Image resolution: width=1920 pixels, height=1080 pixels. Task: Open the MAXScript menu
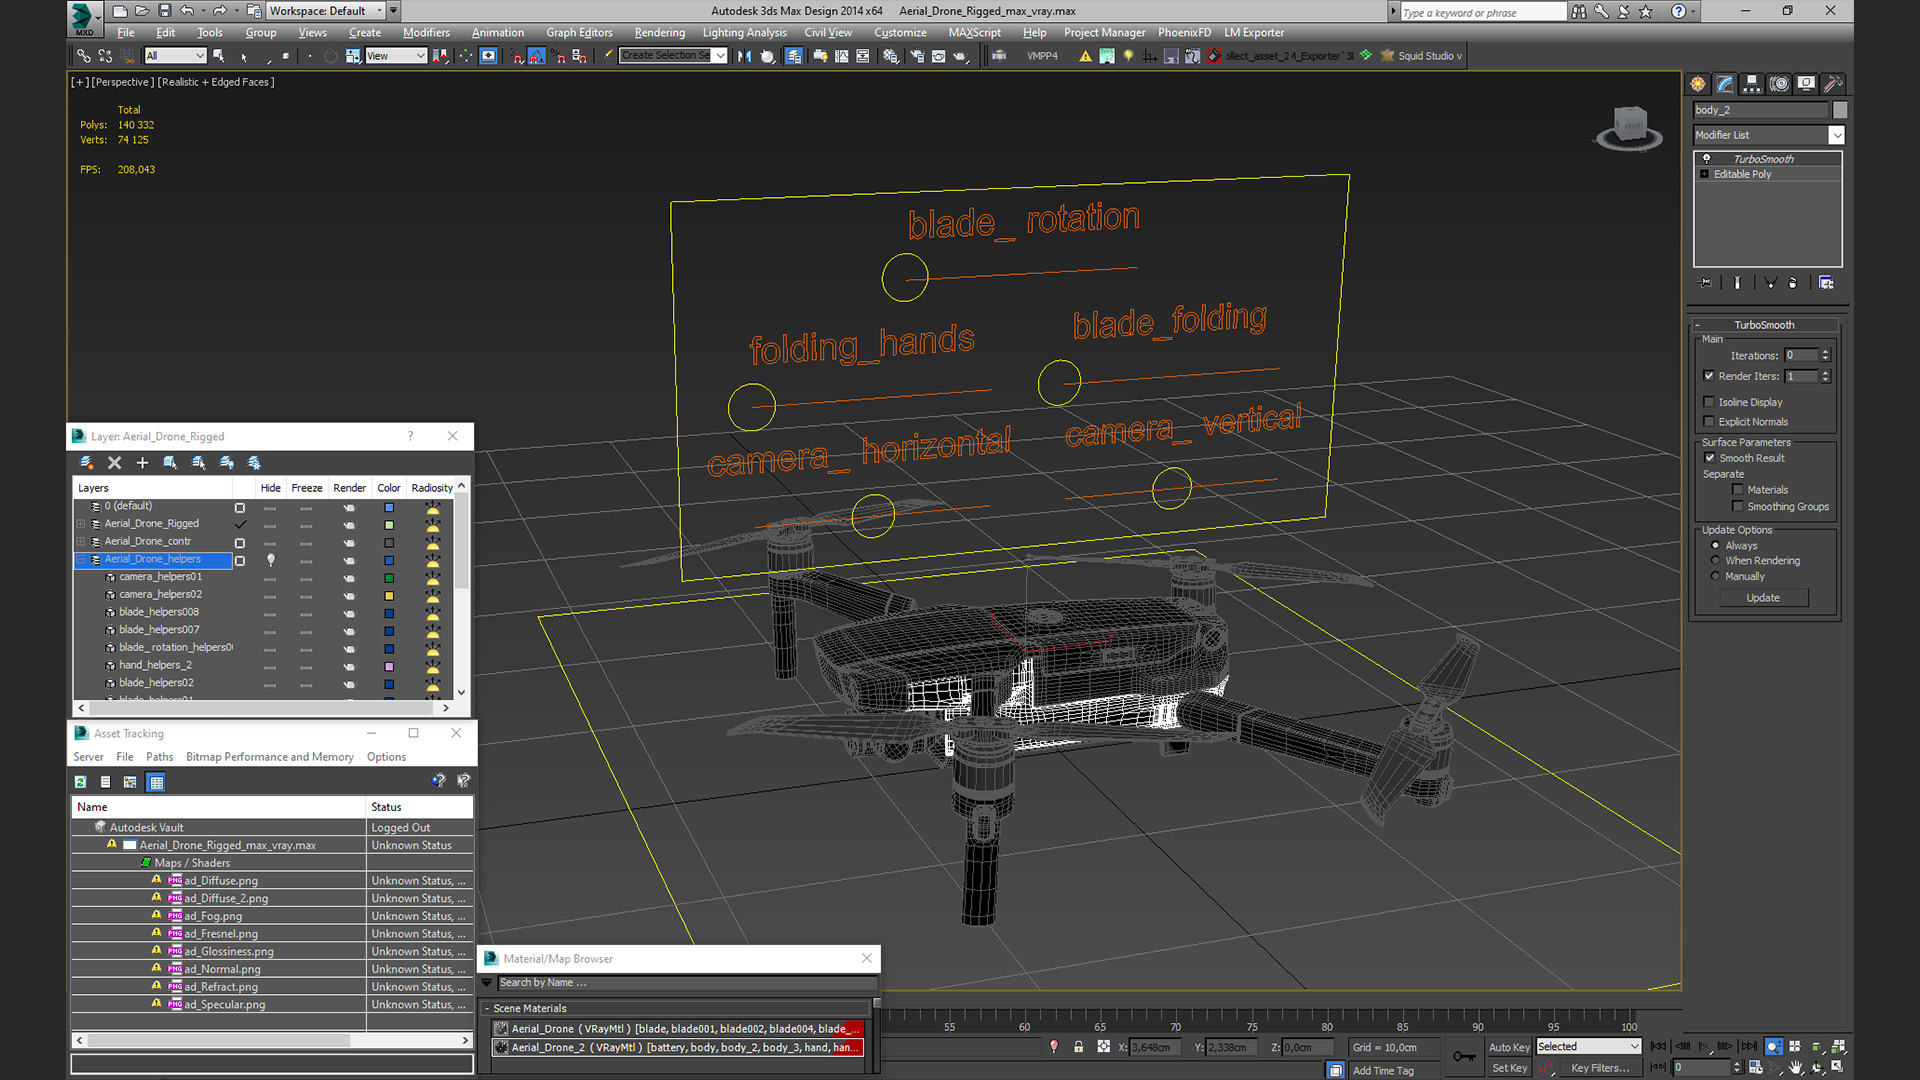point(974,33)
